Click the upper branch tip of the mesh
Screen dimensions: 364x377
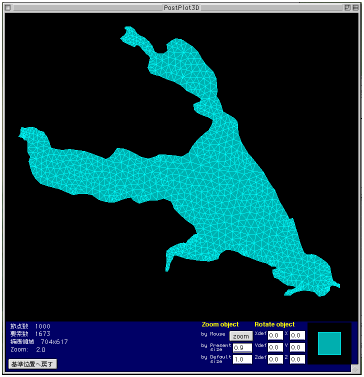[128, 35]
